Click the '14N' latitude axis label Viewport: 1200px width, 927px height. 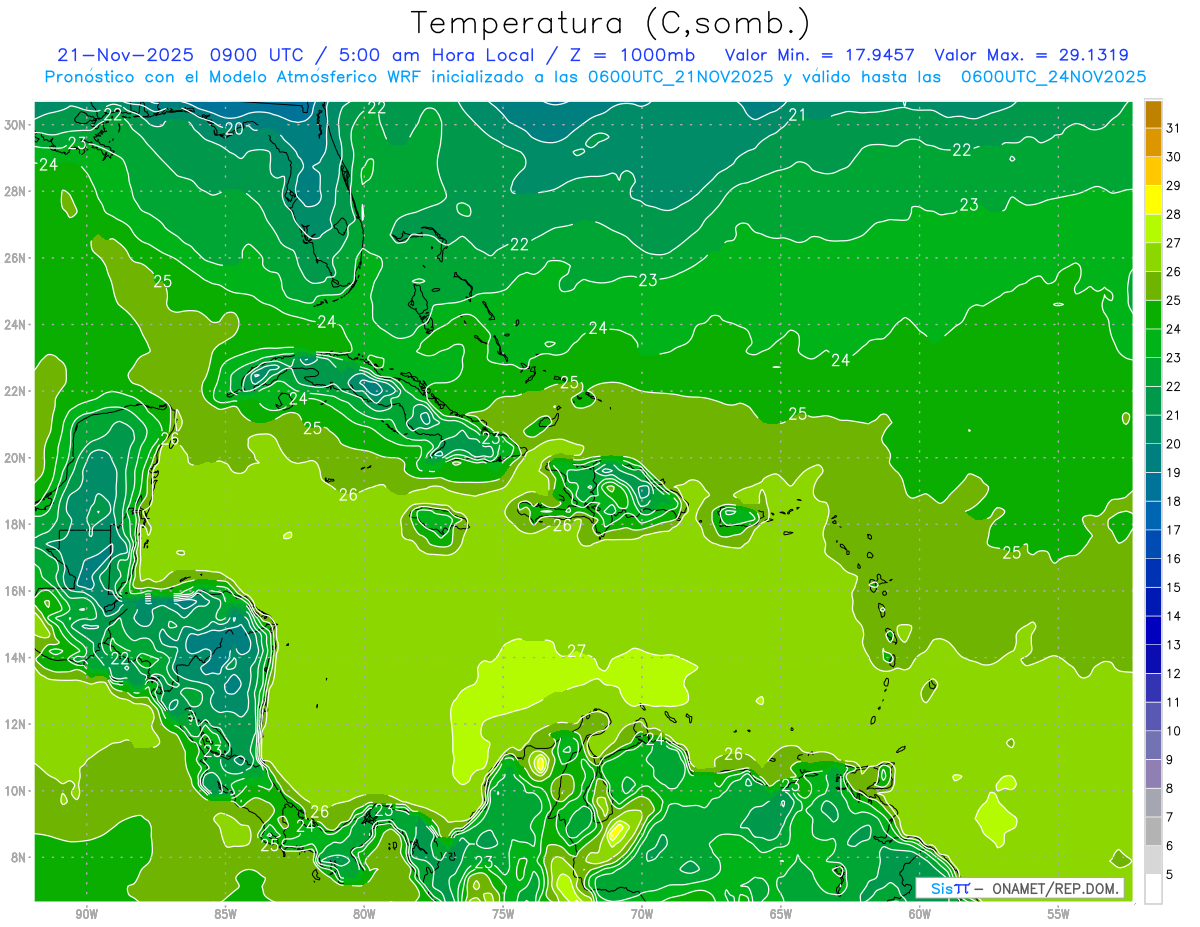[15, 658]
